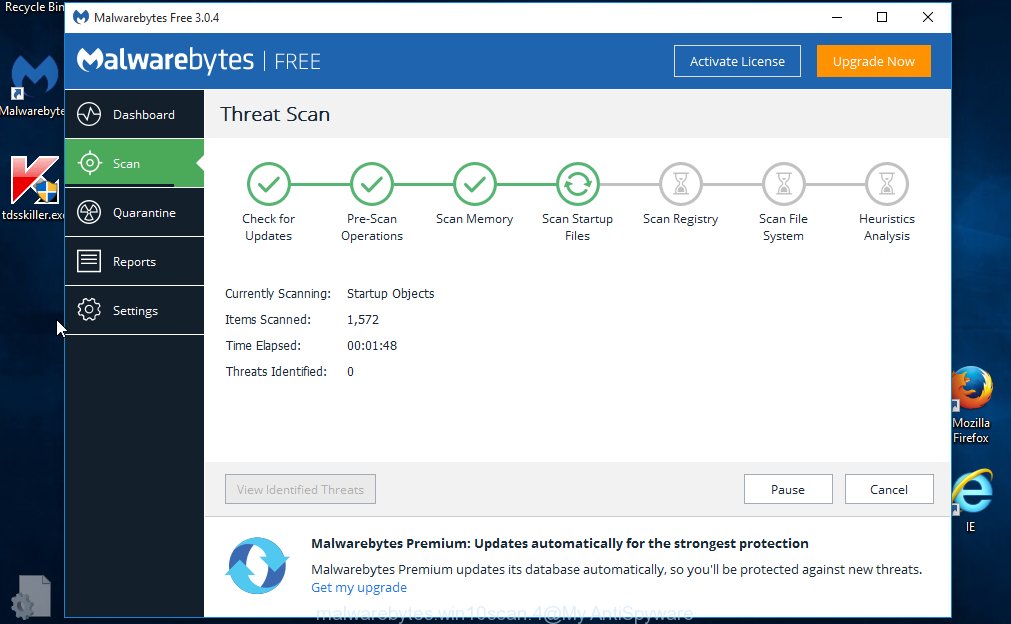Pause the running threat scan
This screenshot has height=624, width=1011.
[x=788, y=489]
